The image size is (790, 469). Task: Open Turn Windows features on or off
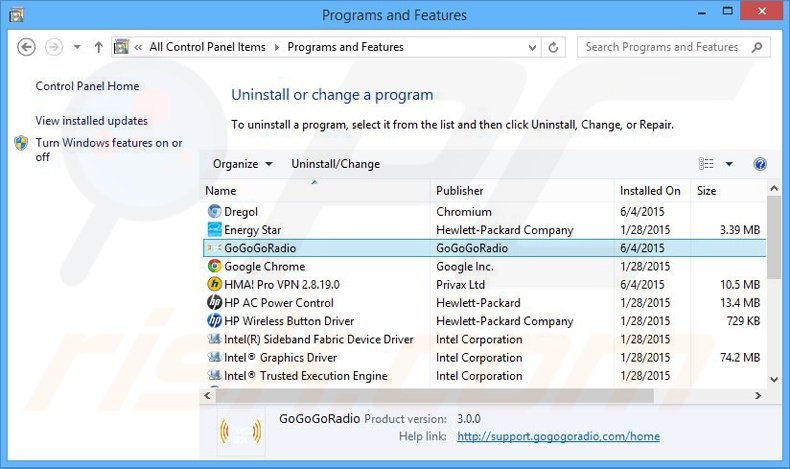point(109,150)
